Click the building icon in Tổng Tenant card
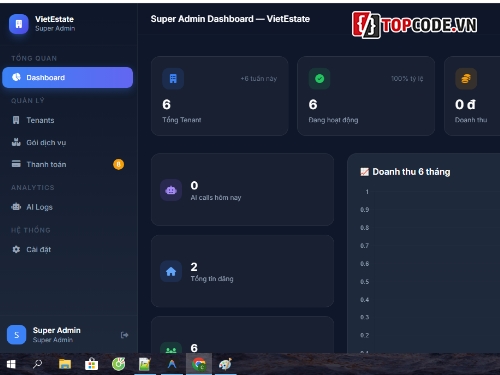500x375 pixels. click(x=173, y=79)
